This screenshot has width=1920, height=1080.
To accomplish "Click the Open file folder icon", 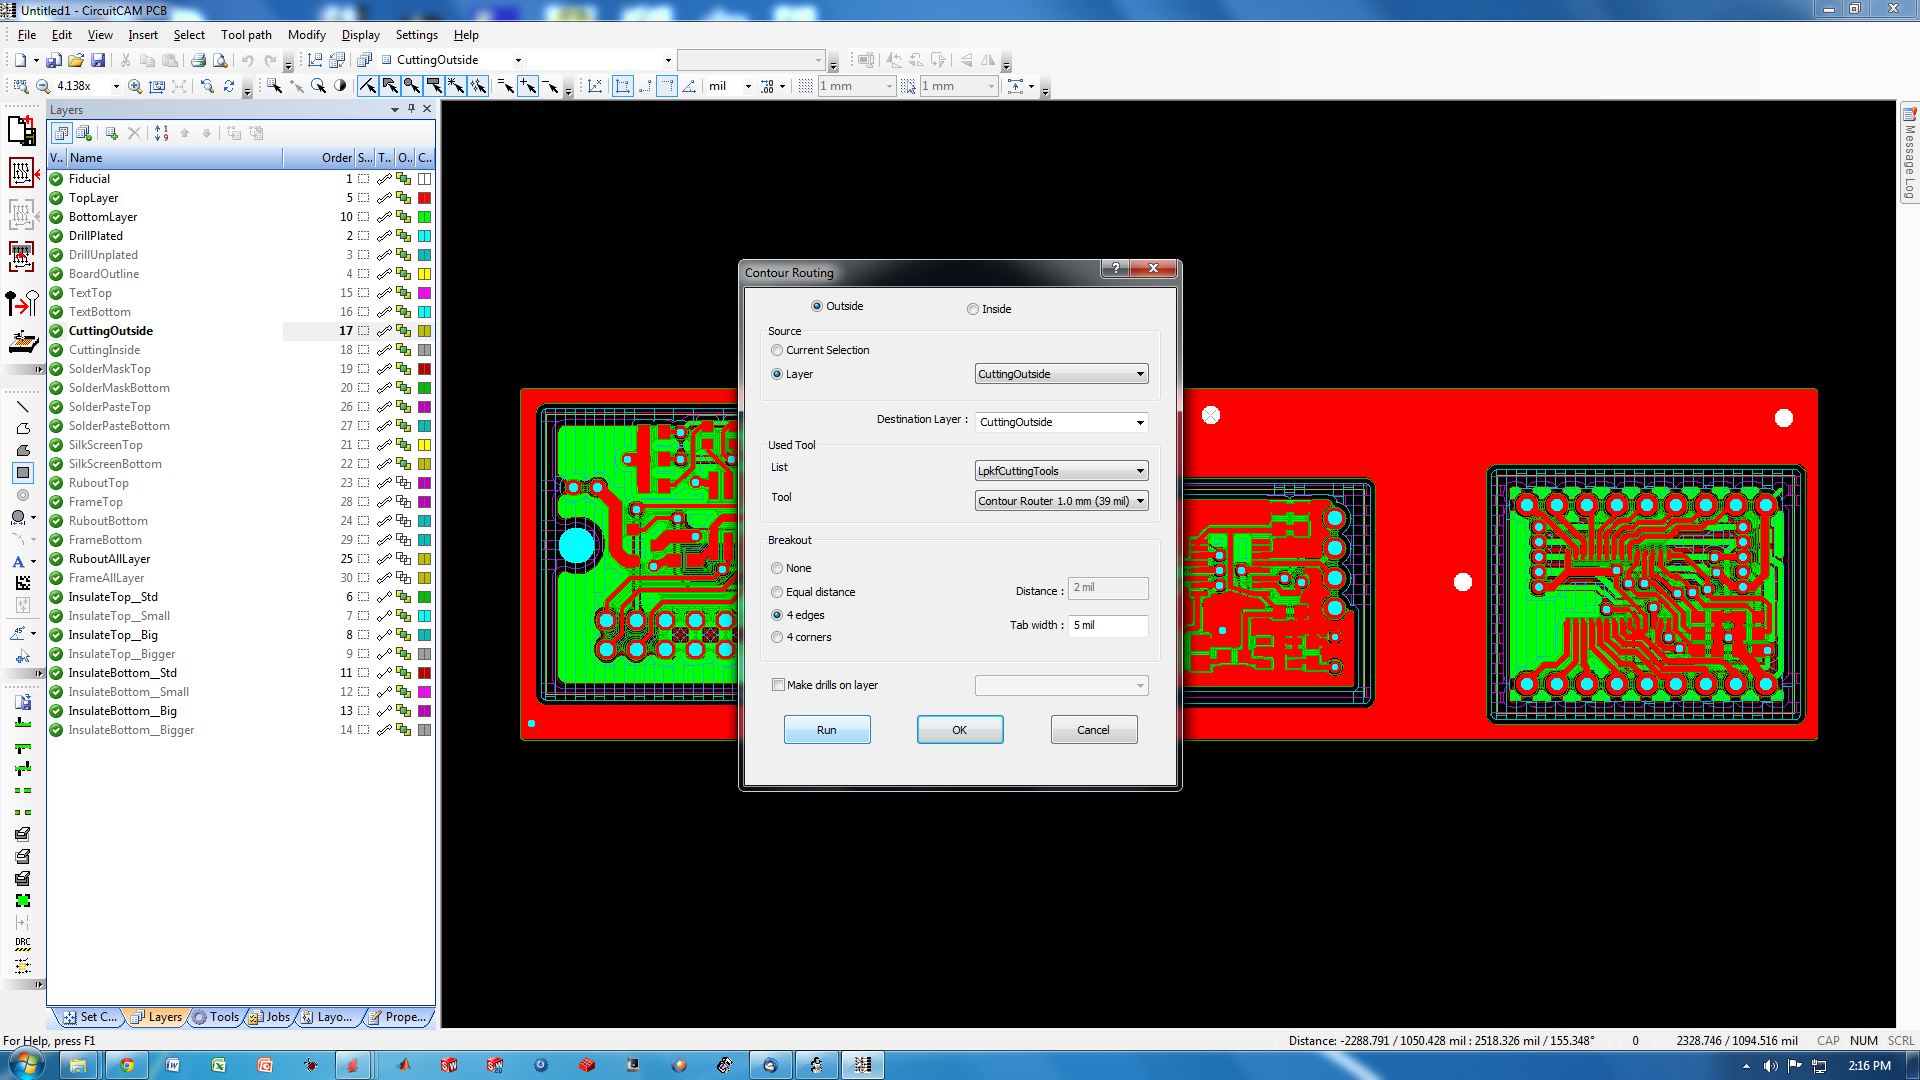I will coord(76,60).
